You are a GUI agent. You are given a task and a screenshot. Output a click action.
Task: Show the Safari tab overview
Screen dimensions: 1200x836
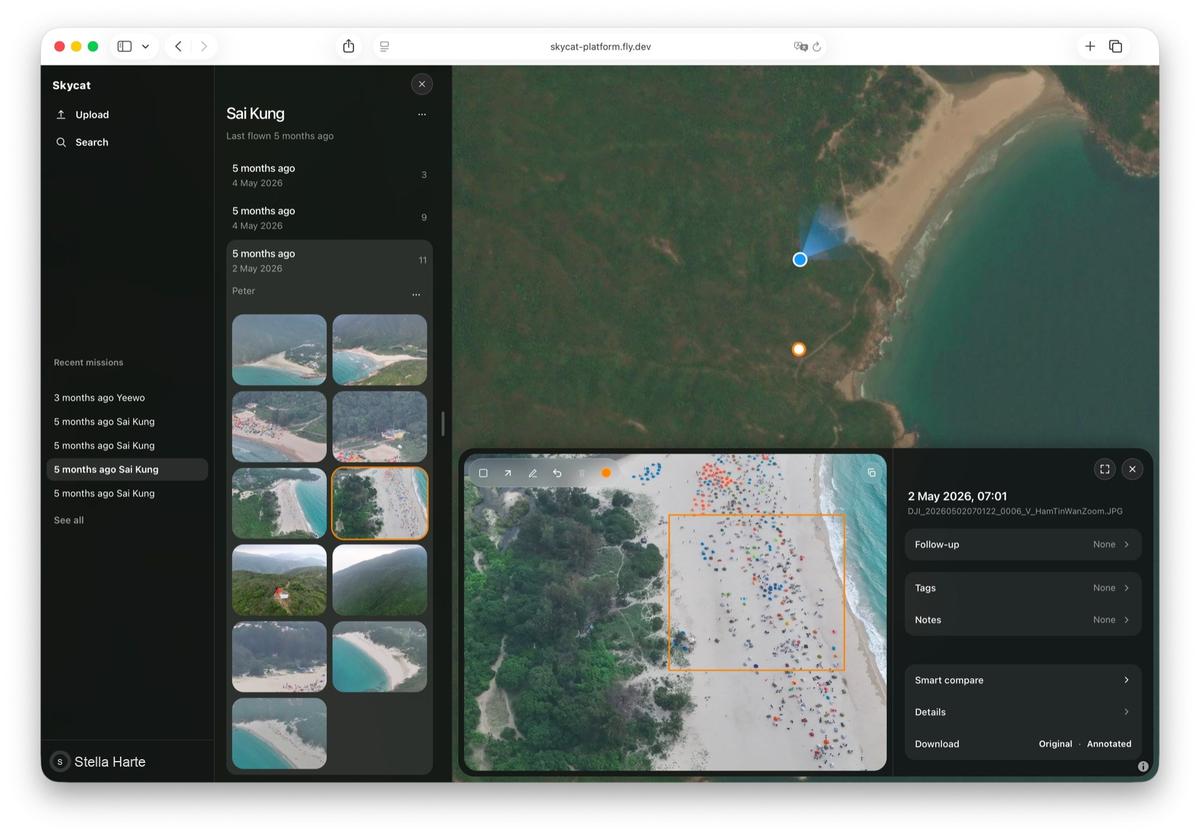1116,46
